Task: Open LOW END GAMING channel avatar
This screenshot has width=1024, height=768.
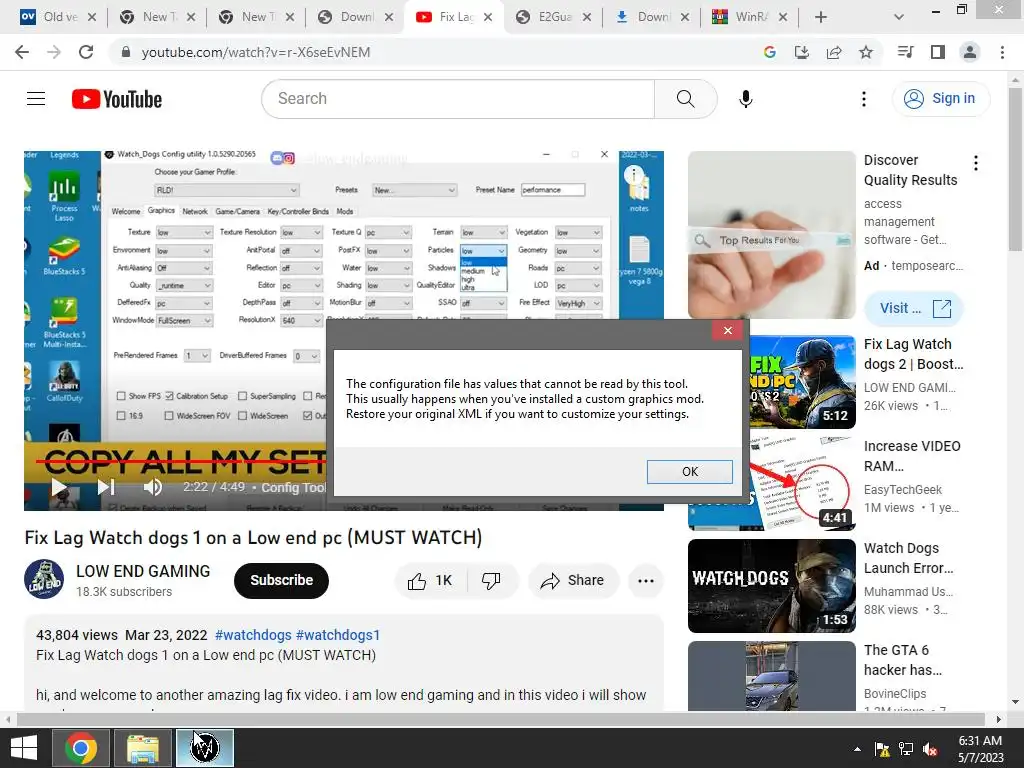Action: [44, 579]
